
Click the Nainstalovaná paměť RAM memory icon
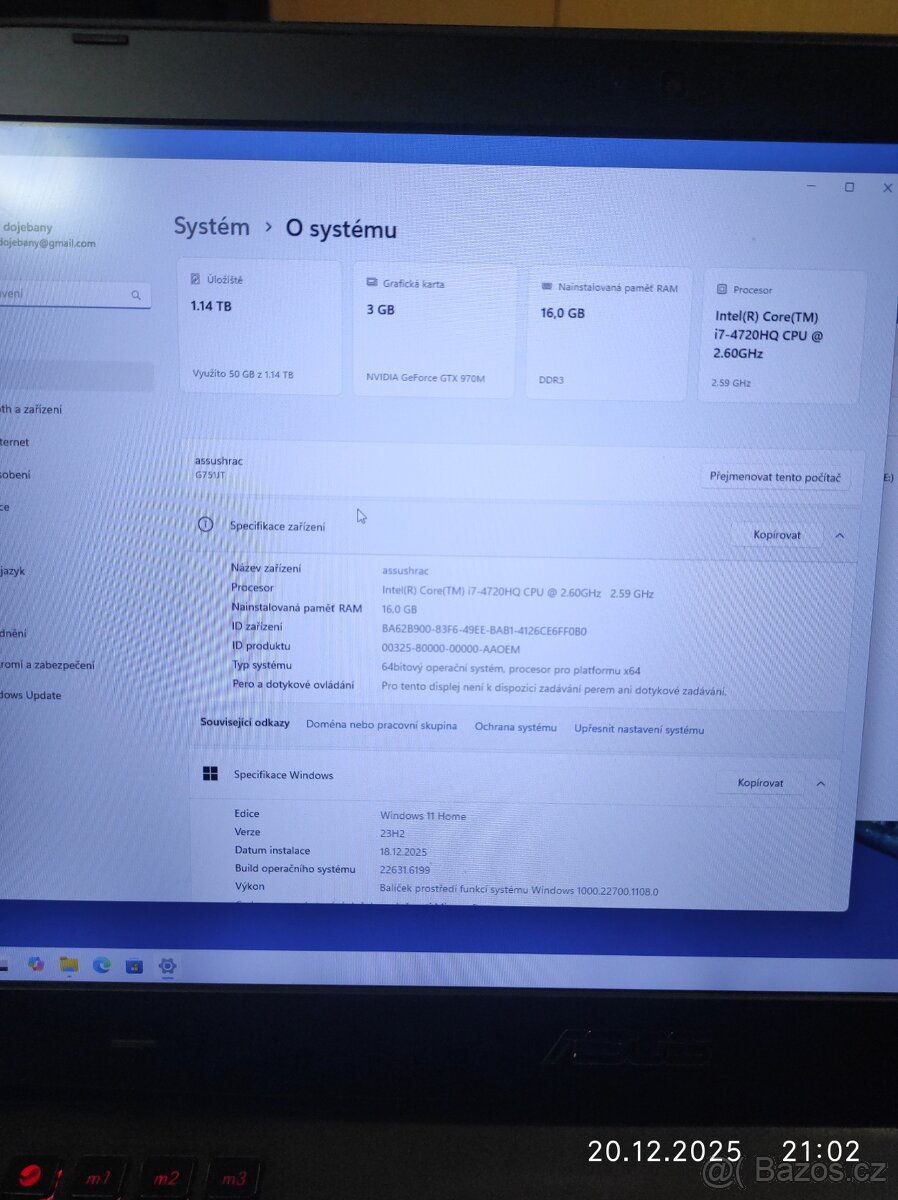[x=547, y=287]
